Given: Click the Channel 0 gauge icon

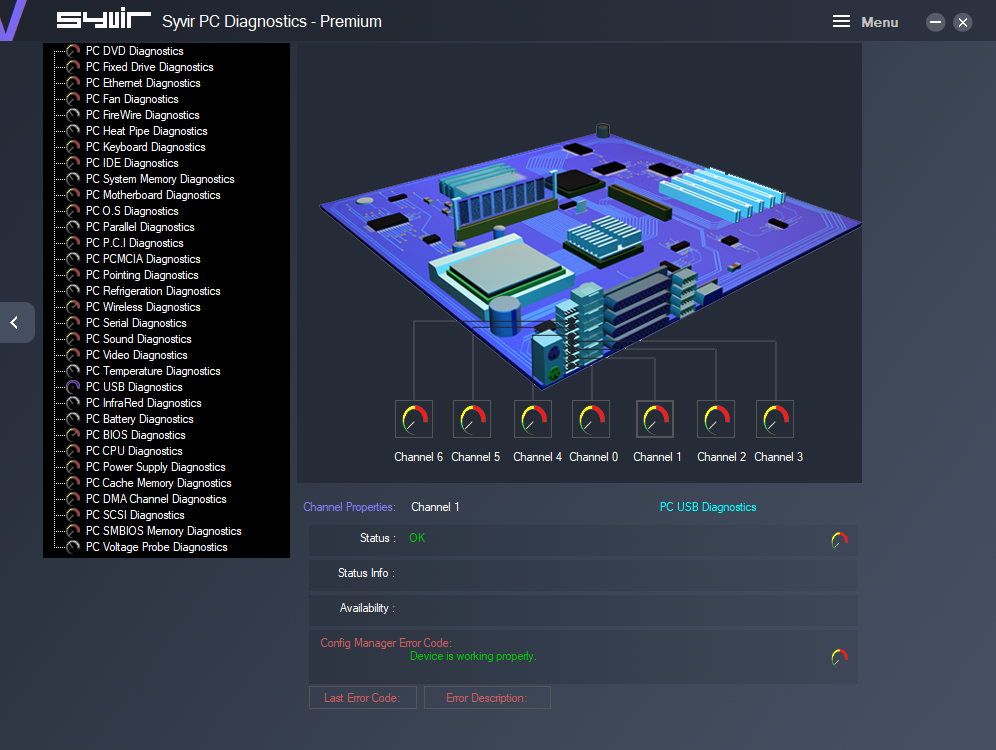Looking at the screenshot, I should point(591,419).
